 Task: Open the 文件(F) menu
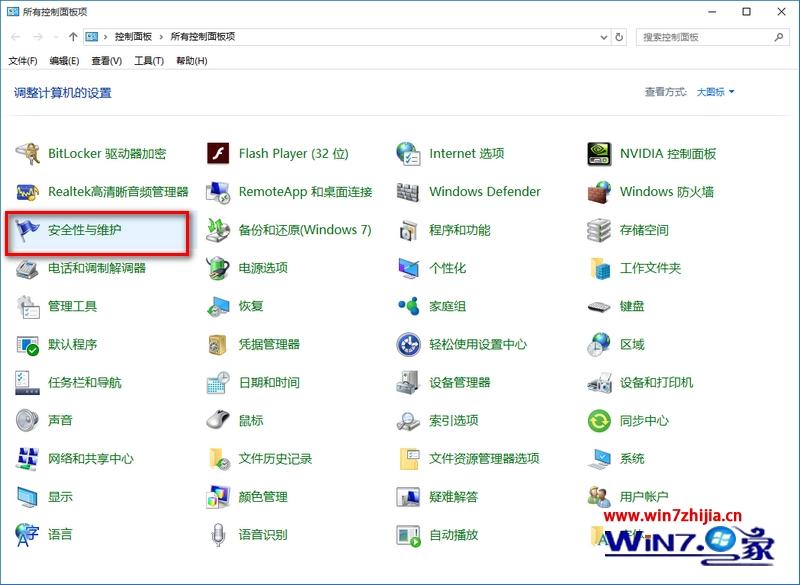(x=23, y=61)
